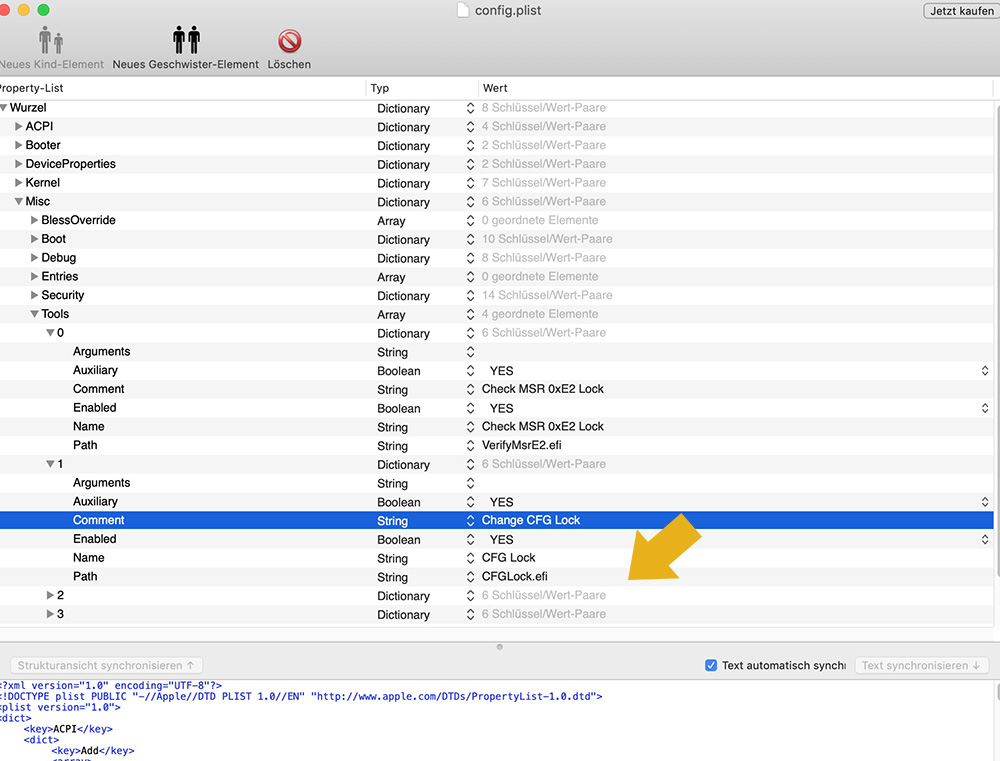Screen dimensions: 1000x761
Task: Click the 'Jetzt kaufen' button
Action: coord(959,10)
